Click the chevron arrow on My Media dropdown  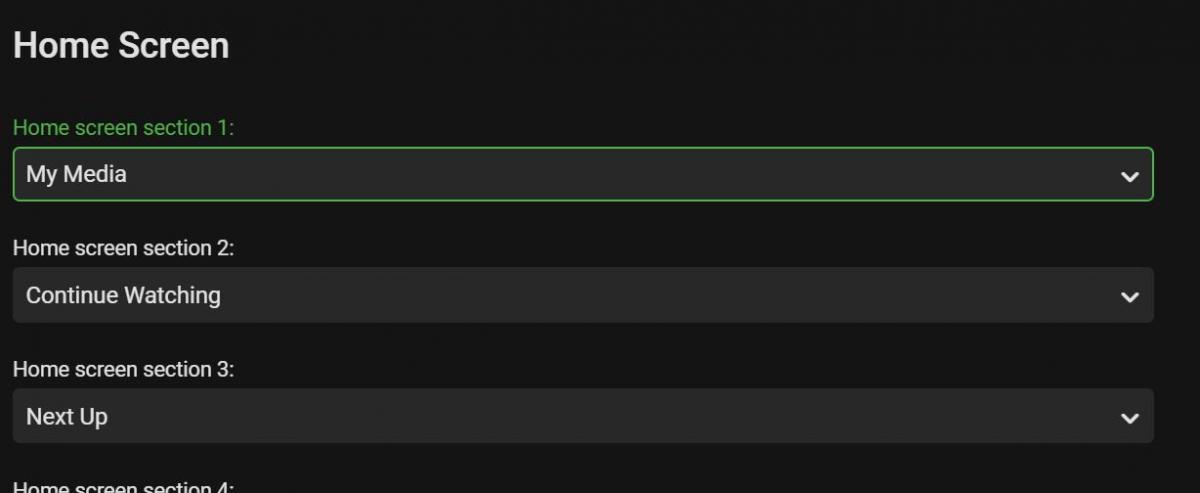click(1129, 176)
